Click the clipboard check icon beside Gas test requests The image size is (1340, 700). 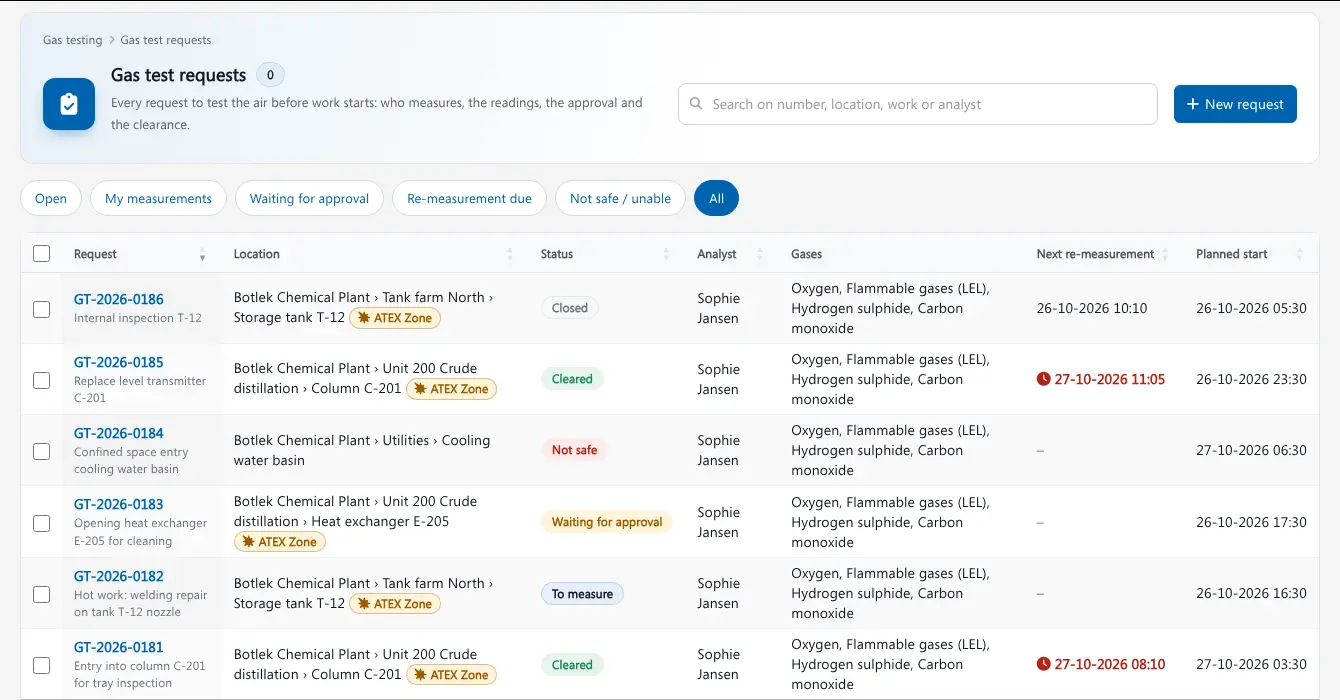(69, 104)
